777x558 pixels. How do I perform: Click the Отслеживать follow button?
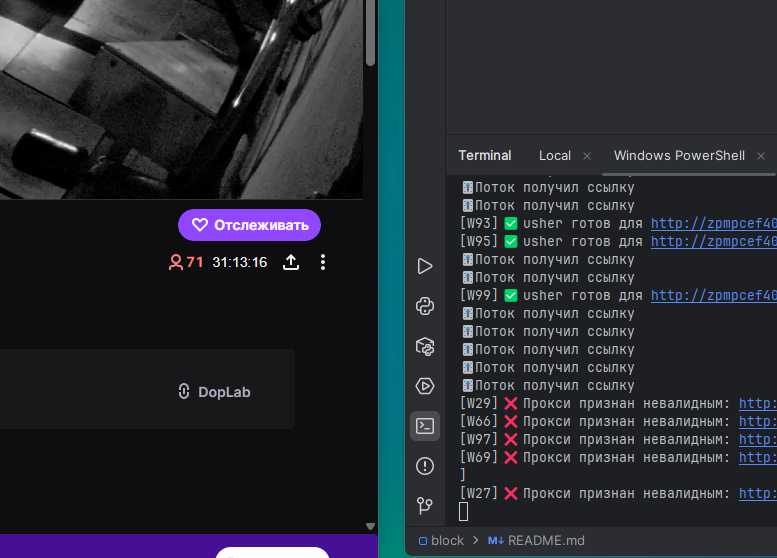point(249,225)
